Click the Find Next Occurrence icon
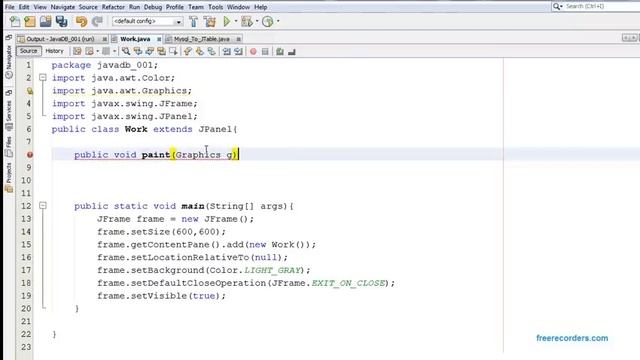Image resolution: width=640 pixels, height=360 pixels. pos(150,51)
